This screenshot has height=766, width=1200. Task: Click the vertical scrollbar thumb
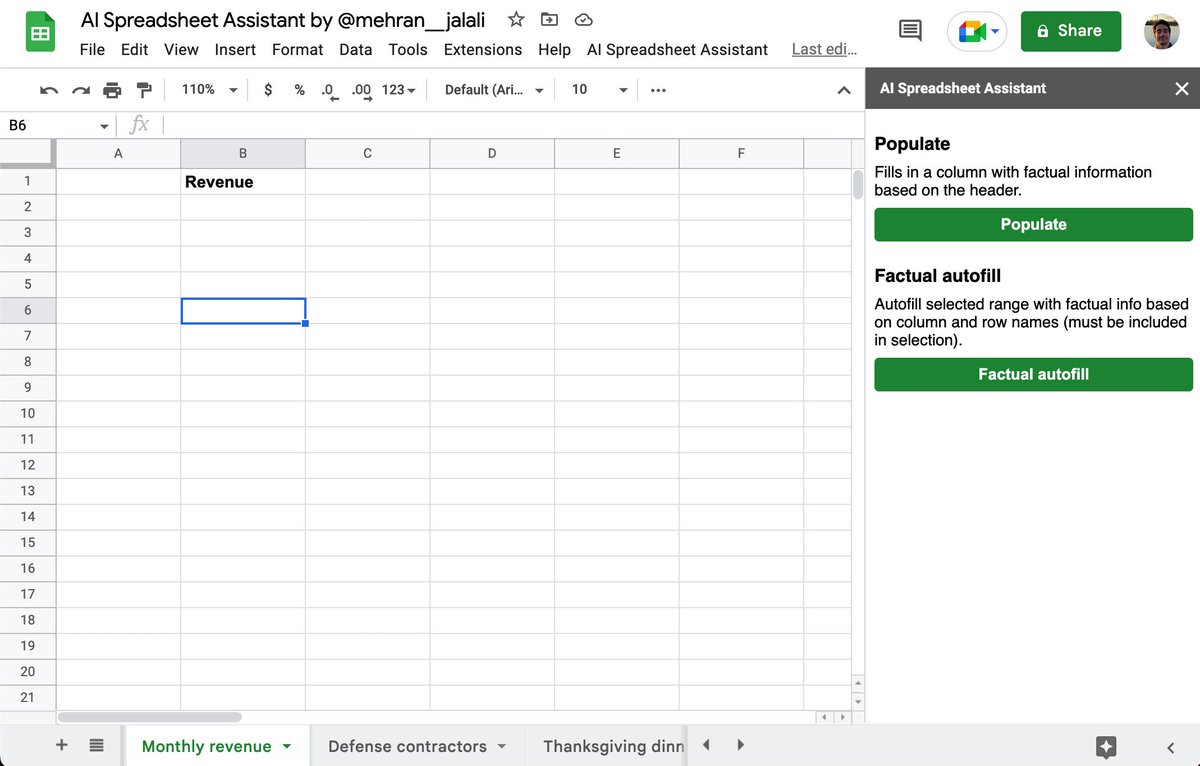[x=857, y=186]
